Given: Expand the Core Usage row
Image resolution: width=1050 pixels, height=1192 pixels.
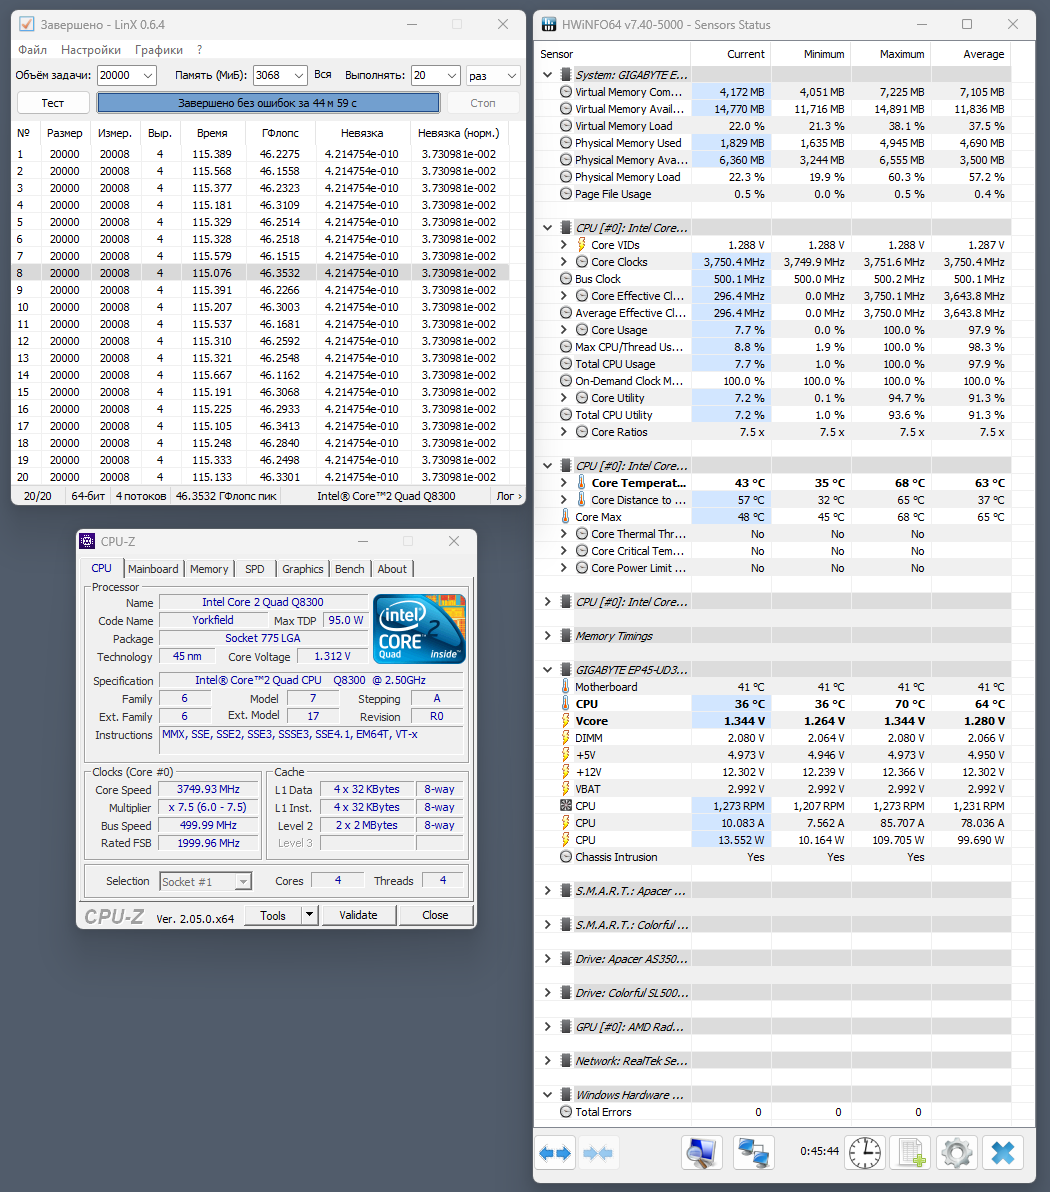Looking at the screenshot, I should coord(563,330).
